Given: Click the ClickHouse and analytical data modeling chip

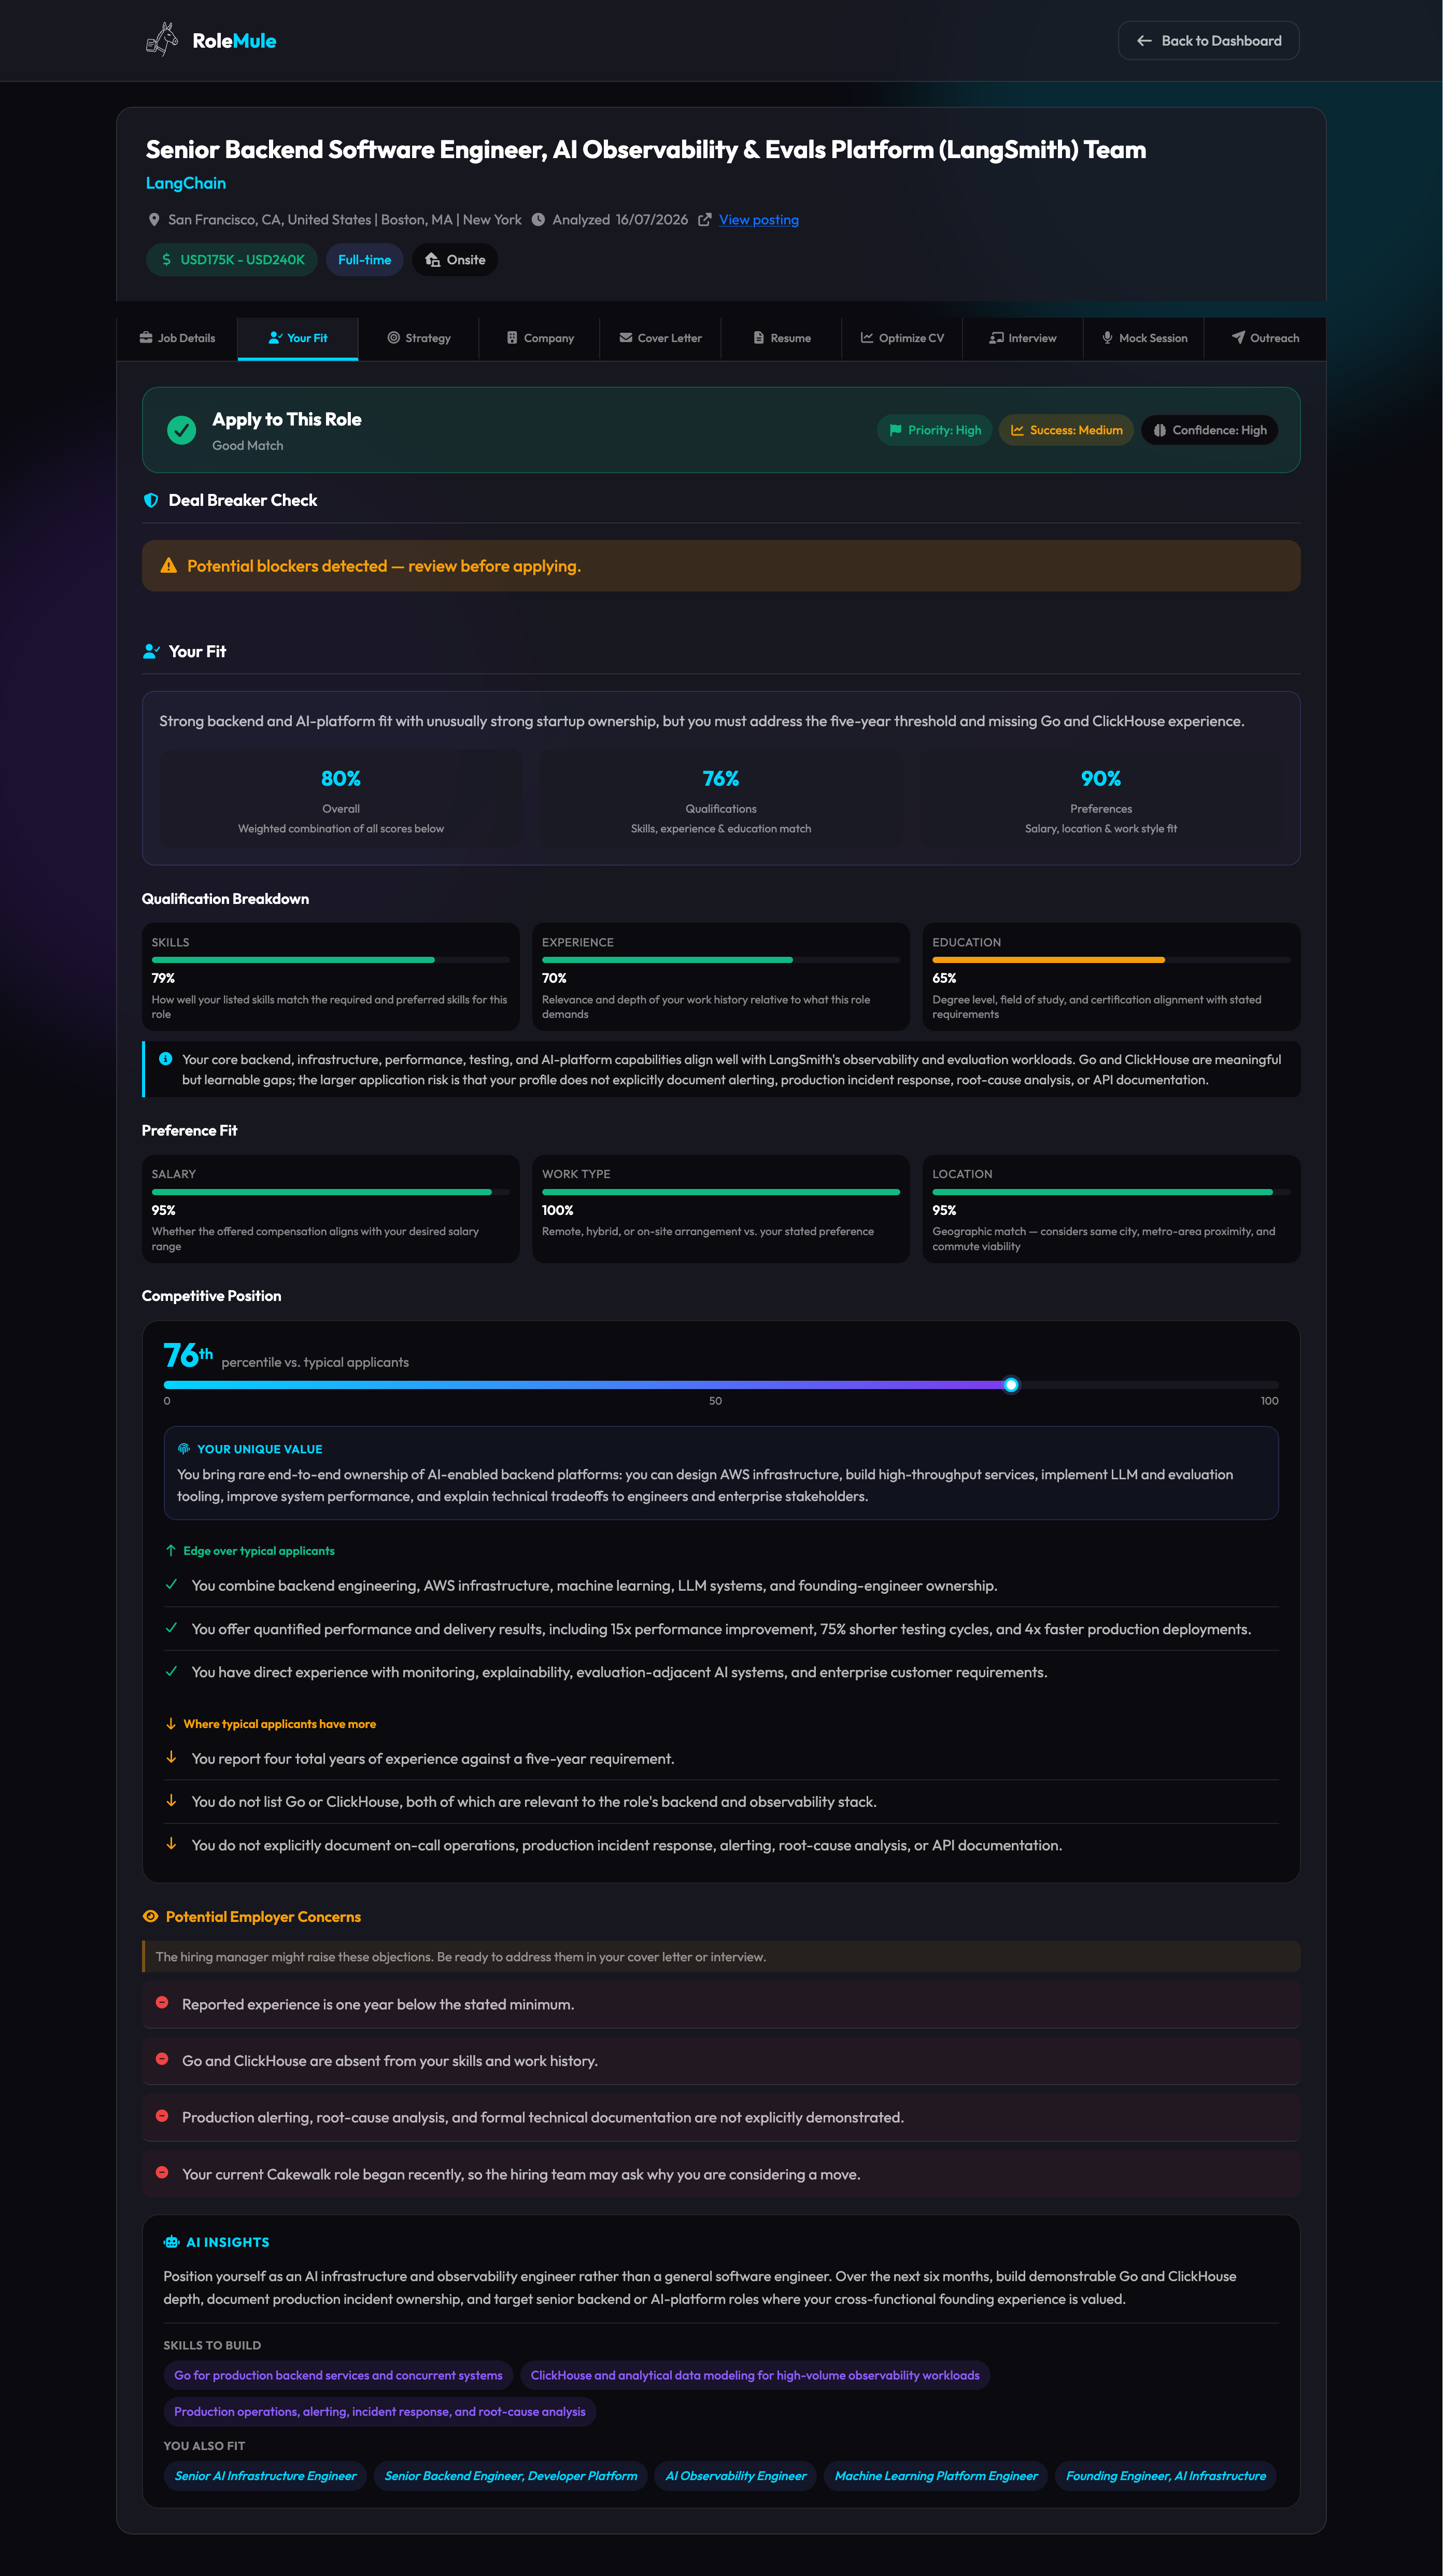Looking at the screenshot, I should (755, 2375).
